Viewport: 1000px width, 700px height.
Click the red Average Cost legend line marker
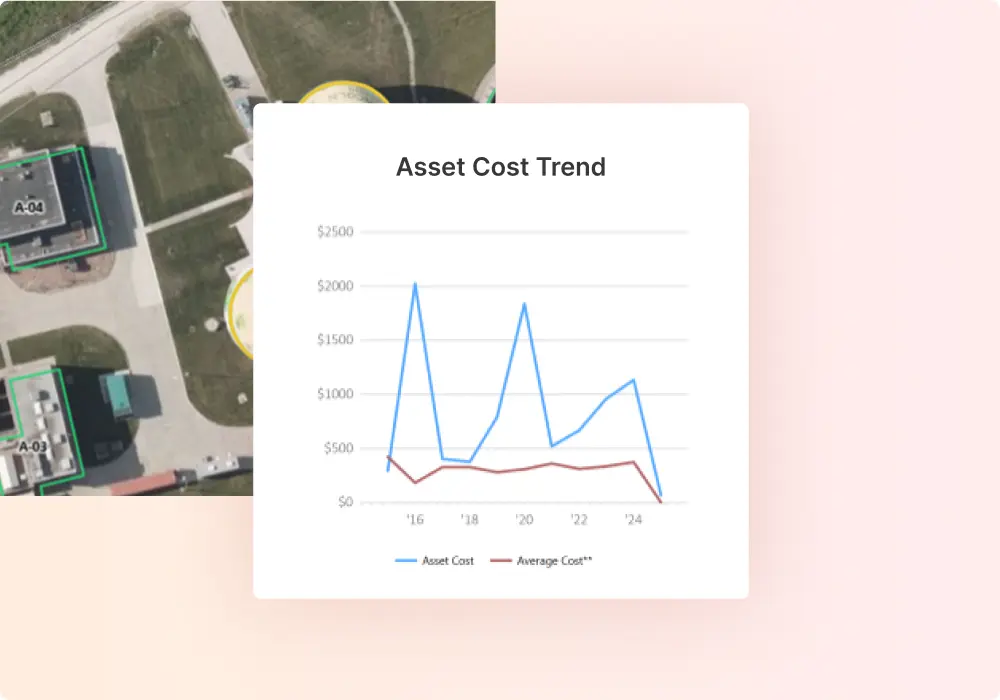500,561
